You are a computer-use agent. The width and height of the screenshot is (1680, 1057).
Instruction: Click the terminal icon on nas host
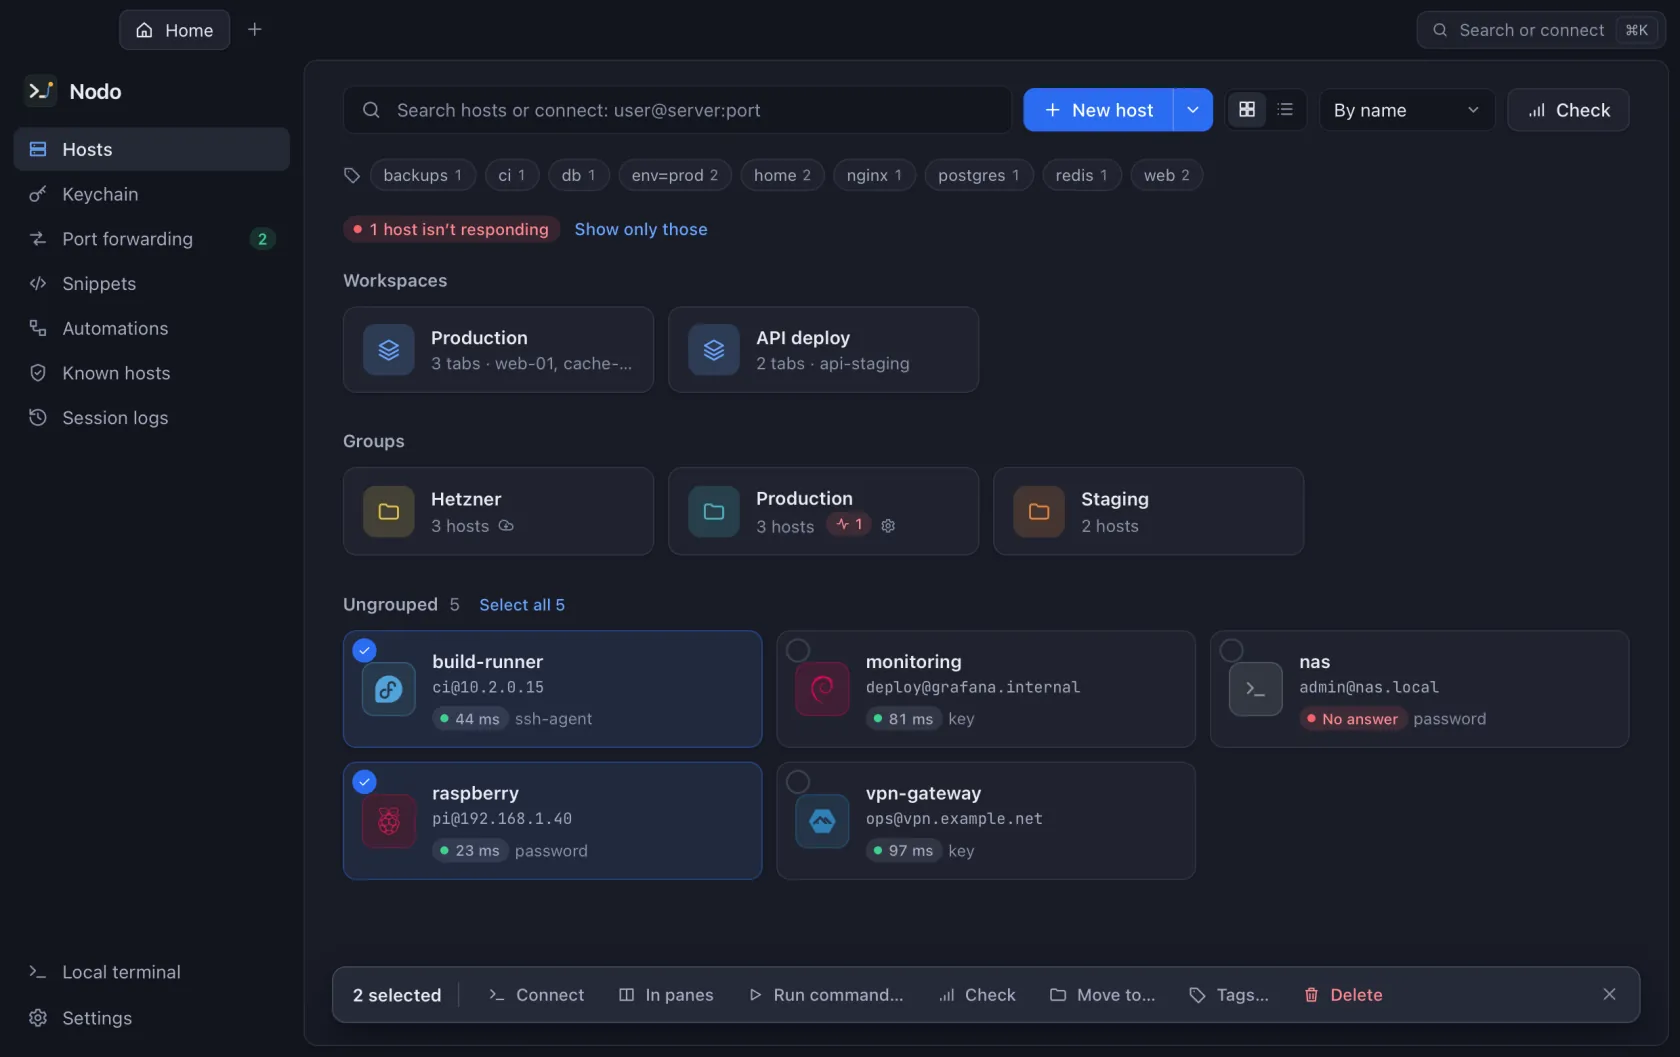click(x=1256, y=689)
